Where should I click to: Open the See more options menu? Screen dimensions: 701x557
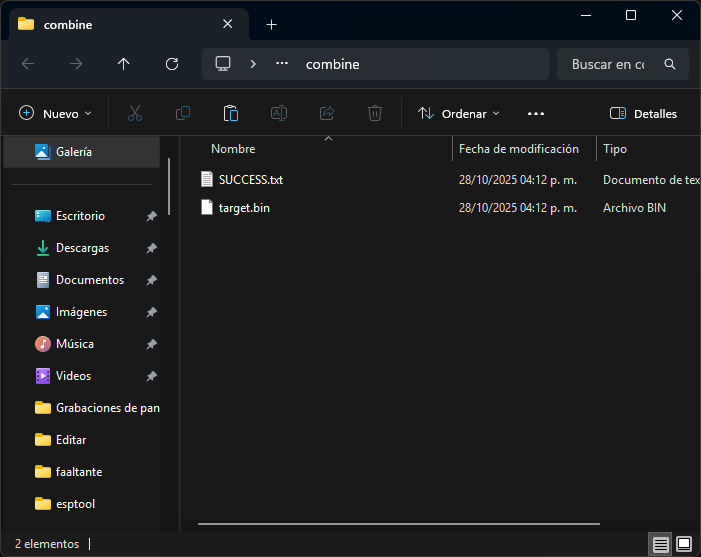(x=536, y=114)
